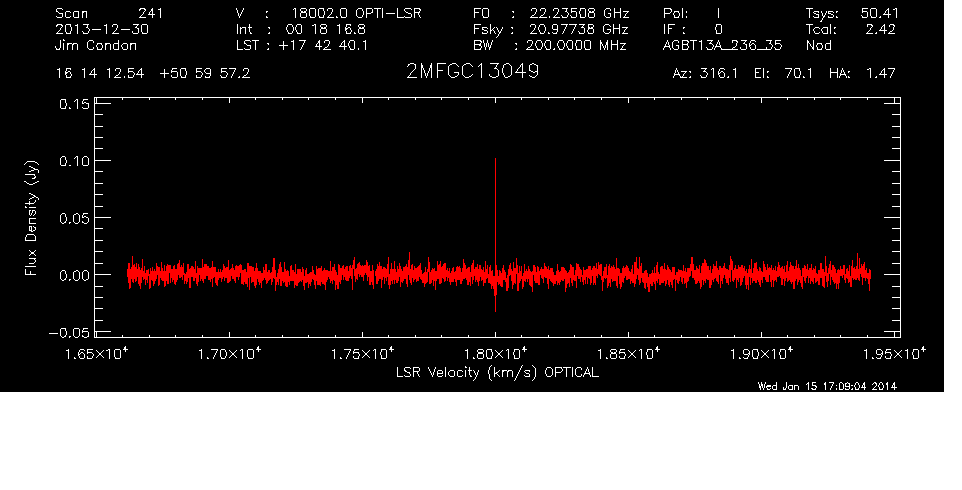The height and width of the screenshot is (490, 962).
Task: Click the sky frequency 20.97738 GHz
Action: [579, 29]
